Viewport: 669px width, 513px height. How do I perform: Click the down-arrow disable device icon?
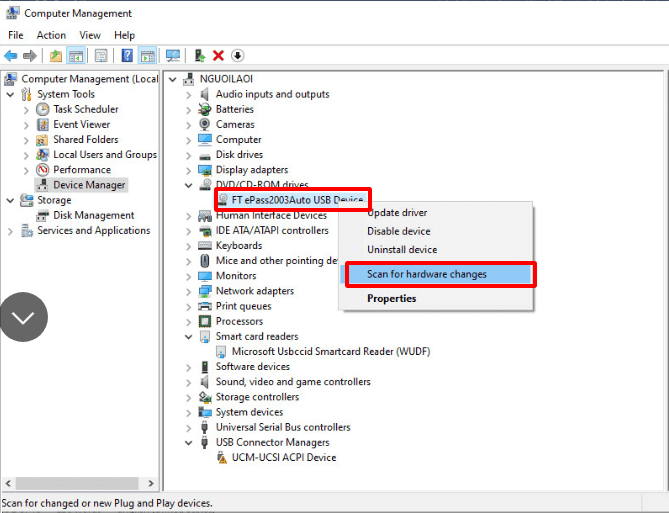[x=238, y=55]
